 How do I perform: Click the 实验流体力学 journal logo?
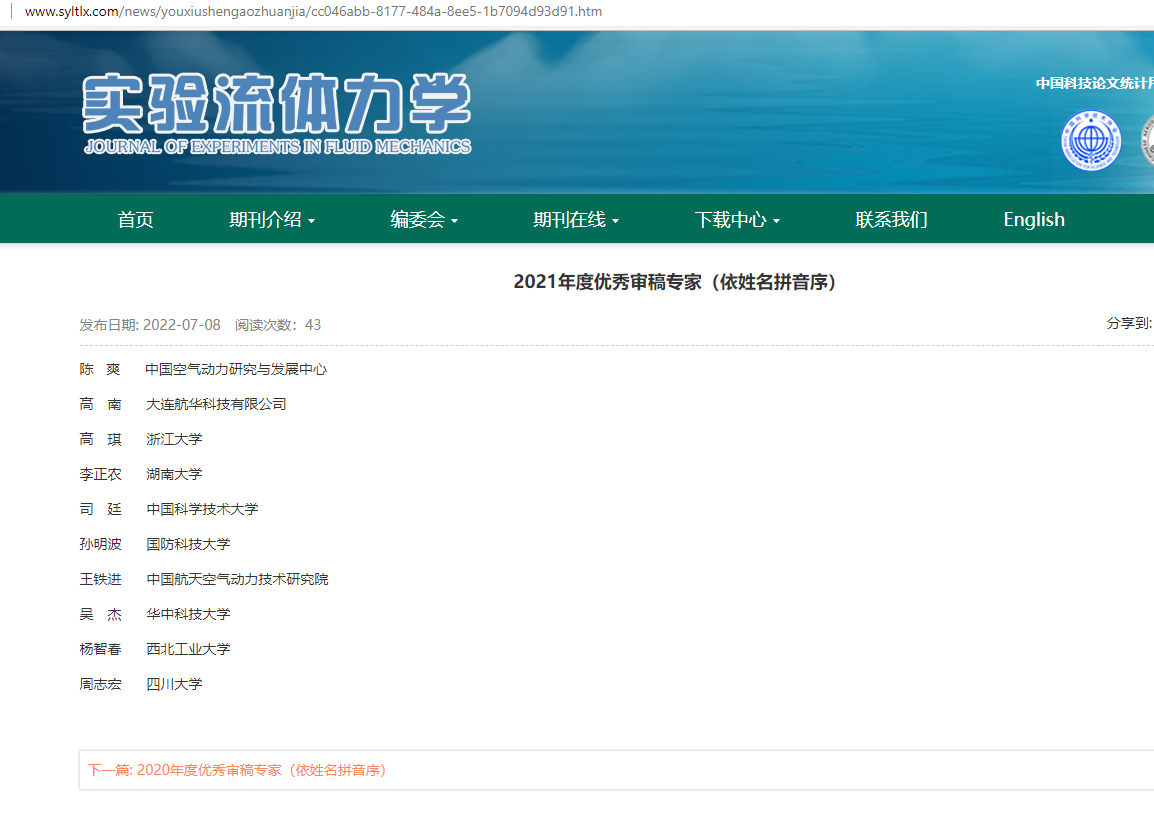(277, 114)
